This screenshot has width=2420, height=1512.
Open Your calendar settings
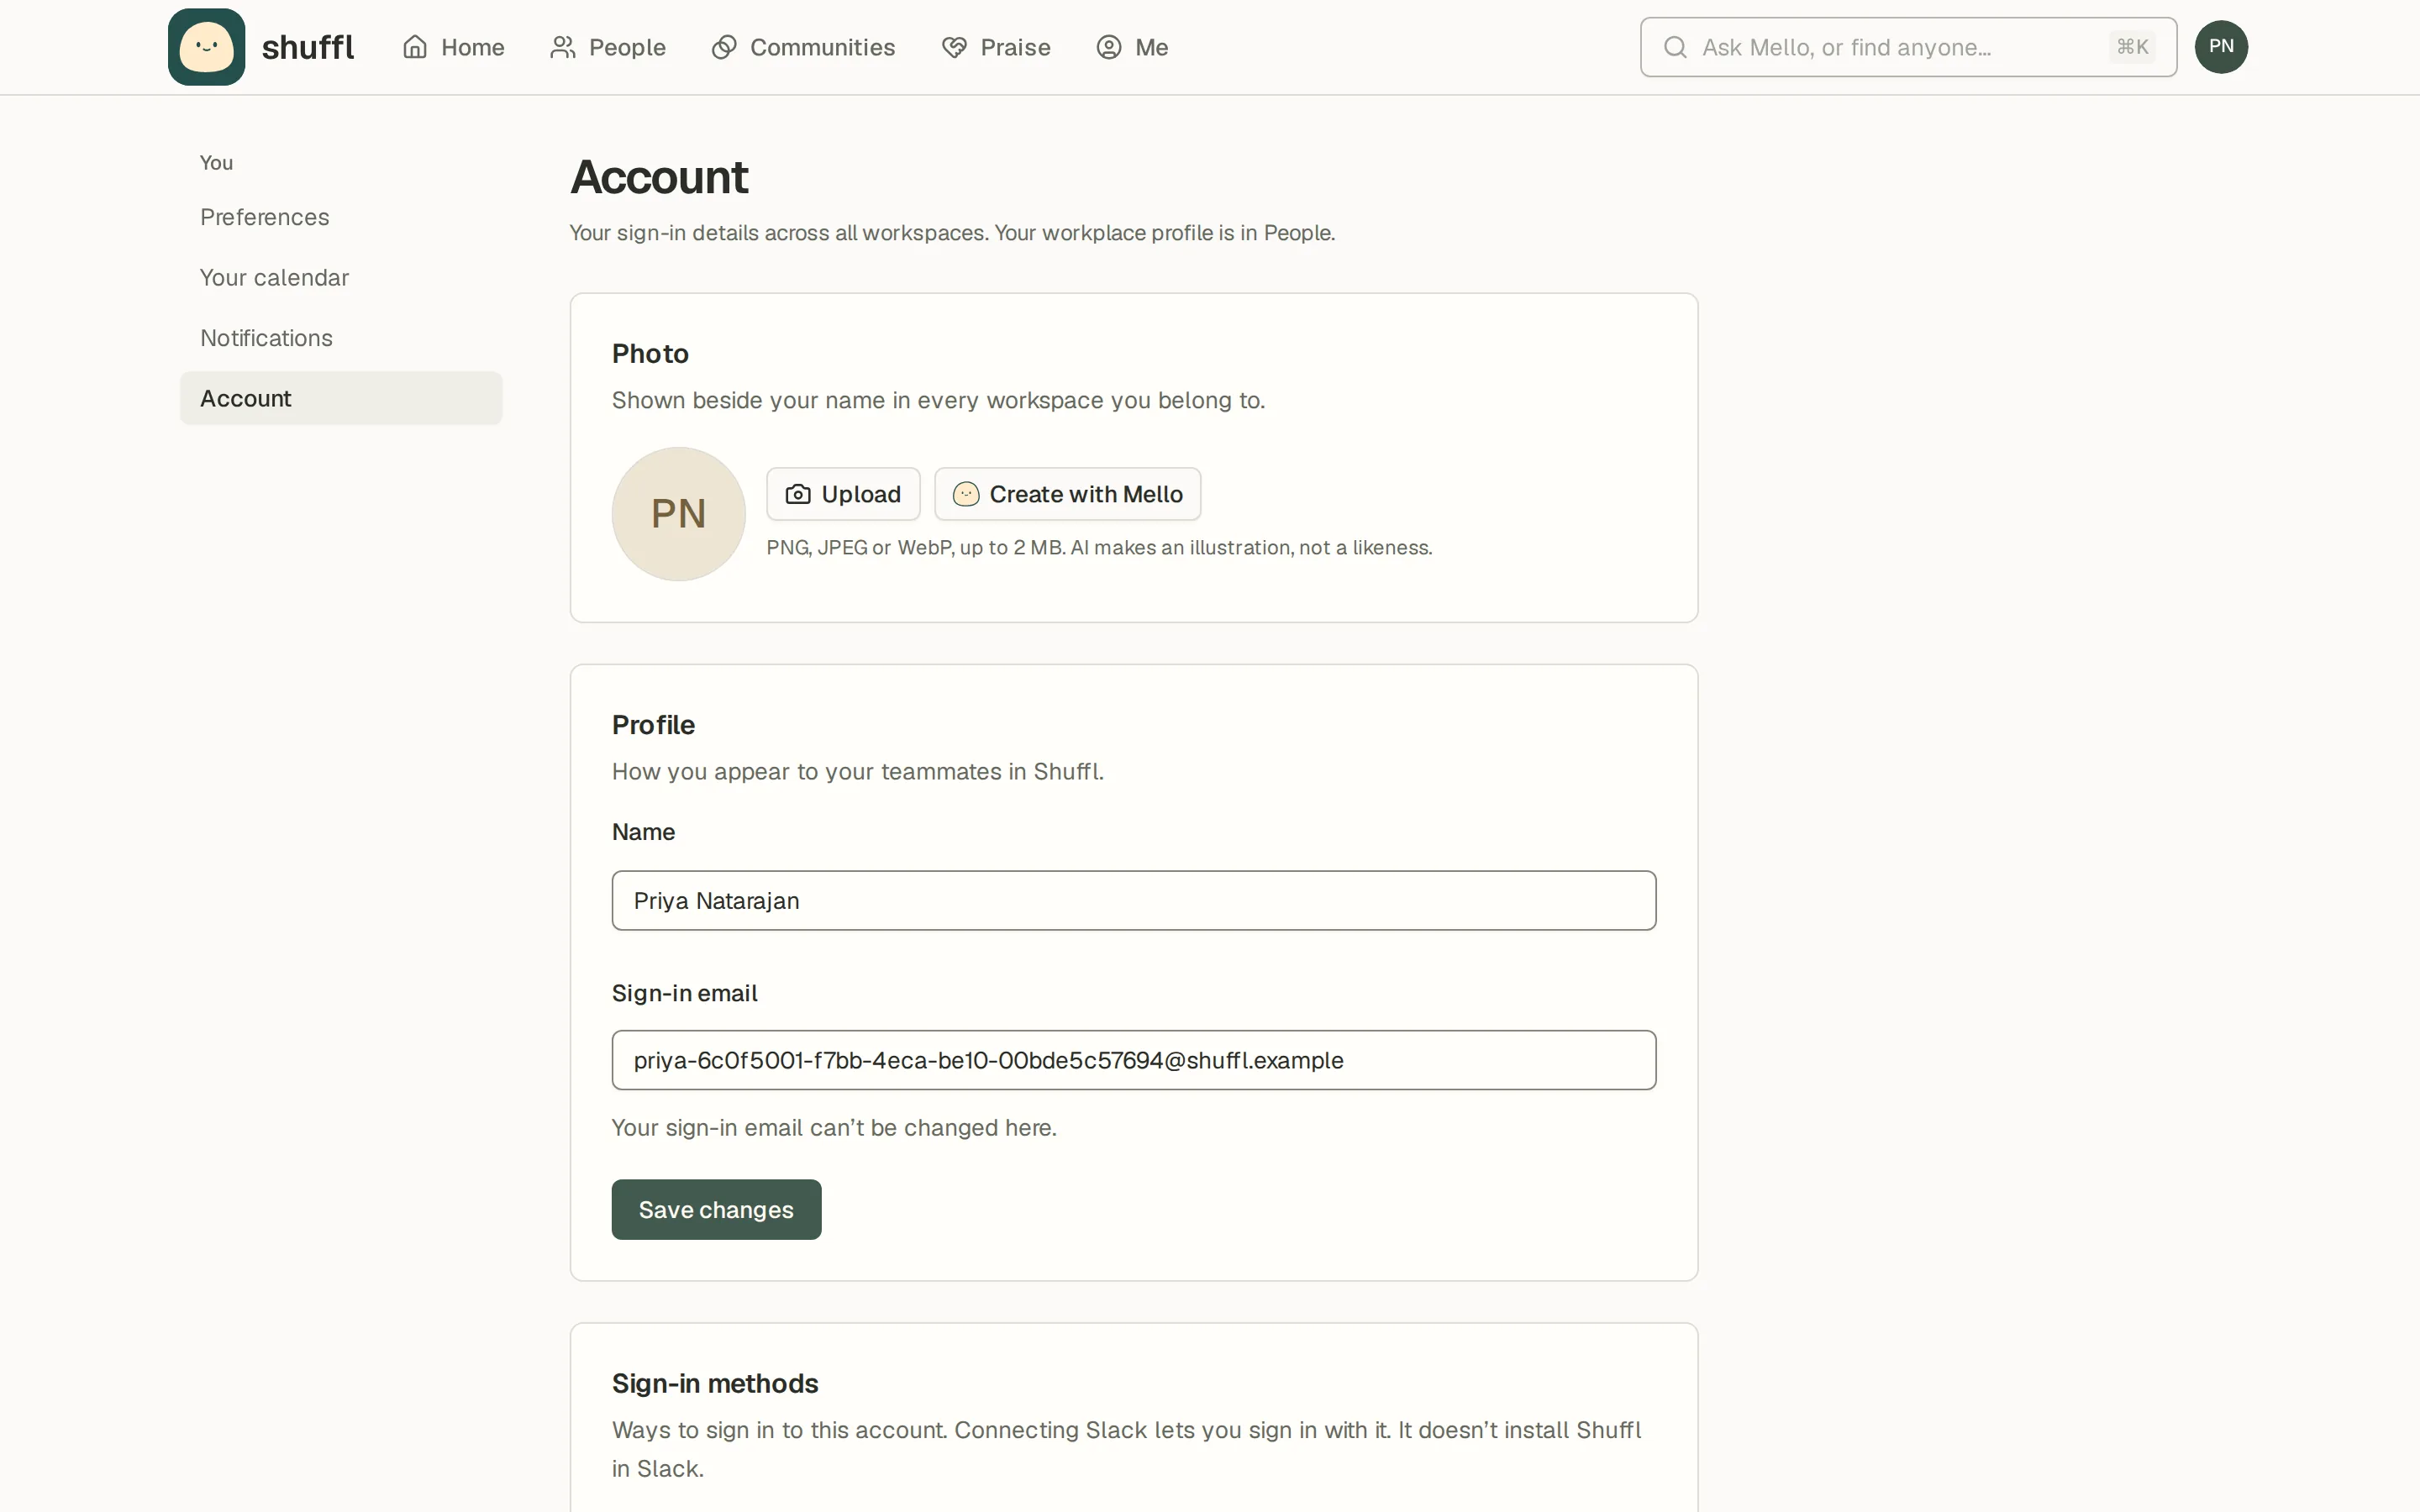pos(341,277)
